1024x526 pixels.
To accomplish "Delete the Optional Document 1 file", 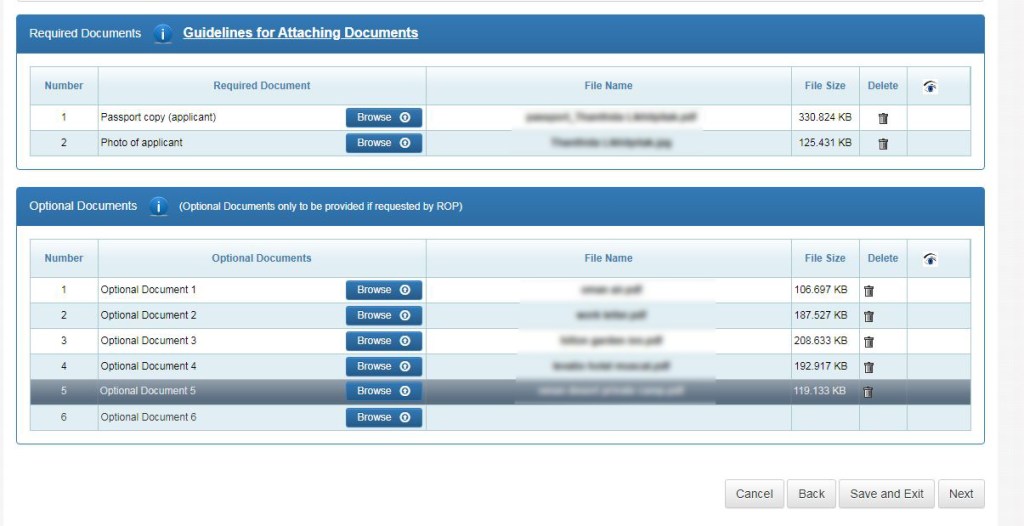I will pos(868,291).
